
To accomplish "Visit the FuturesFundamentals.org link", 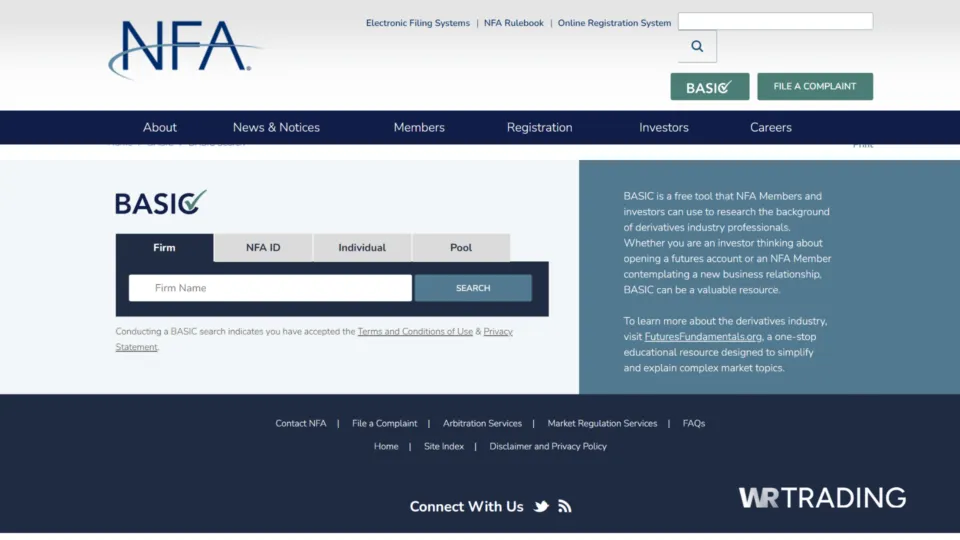I will [703, 337].
